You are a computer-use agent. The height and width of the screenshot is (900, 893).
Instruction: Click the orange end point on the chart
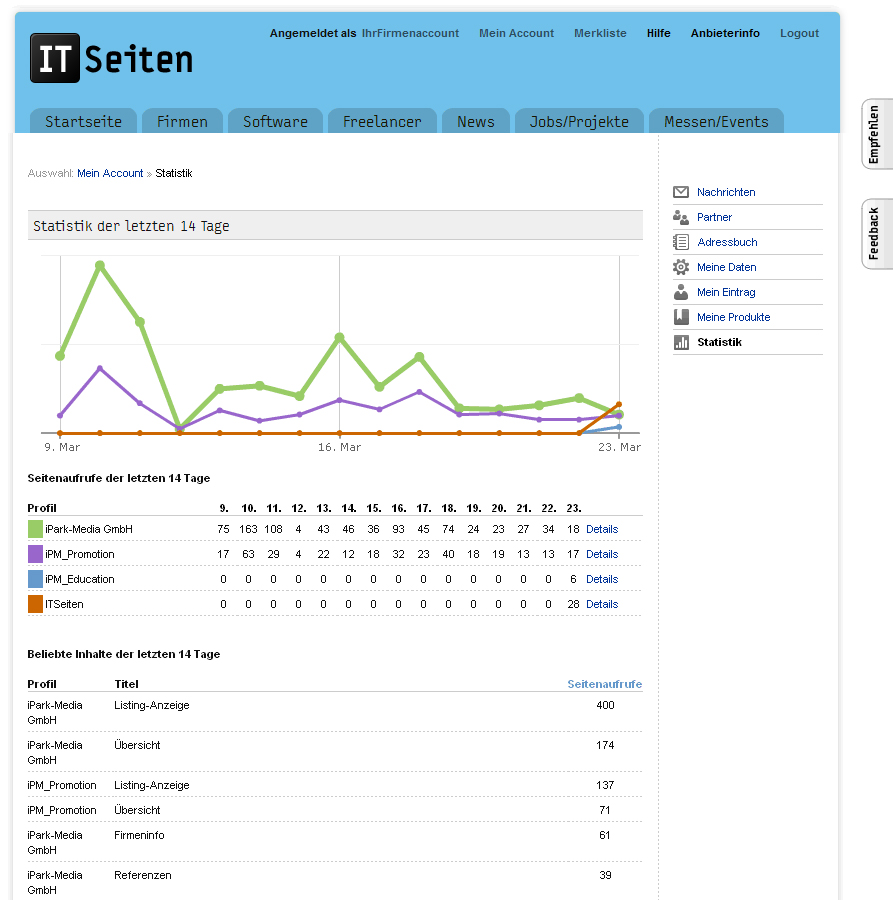(x=619, y=405)
